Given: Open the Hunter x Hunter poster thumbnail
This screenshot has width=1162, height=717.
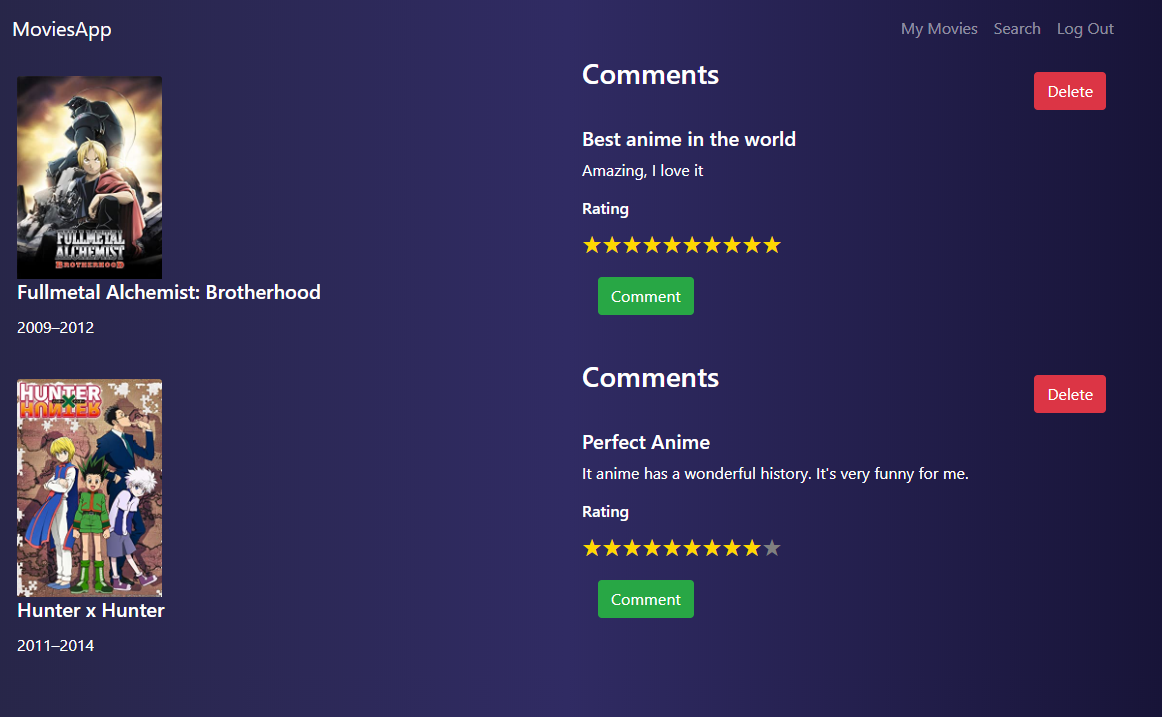Looking at the screenshot, I should pyautogui.click(x=90, y=488).
